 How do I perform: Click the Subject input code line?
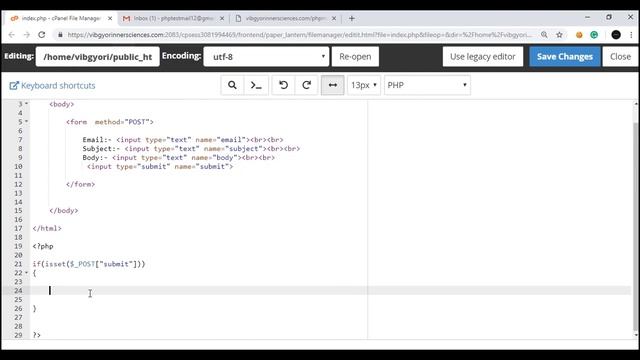coord(191,149)
